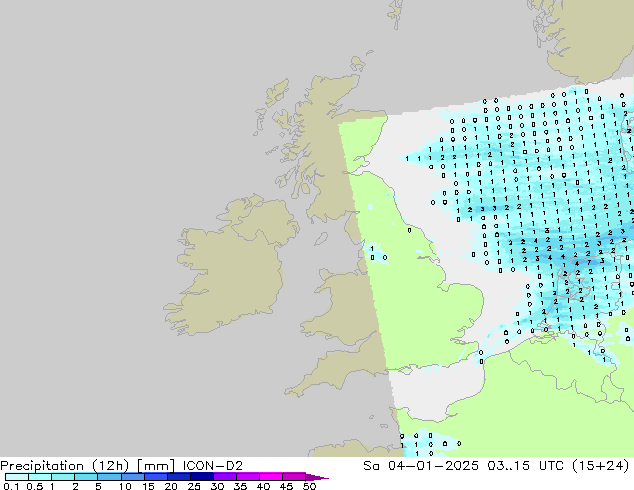Select the 35–40 mm legend color swatch
The width and height of the screenshot is (634, 490).
pyautogui.click(x=248, y=477)
